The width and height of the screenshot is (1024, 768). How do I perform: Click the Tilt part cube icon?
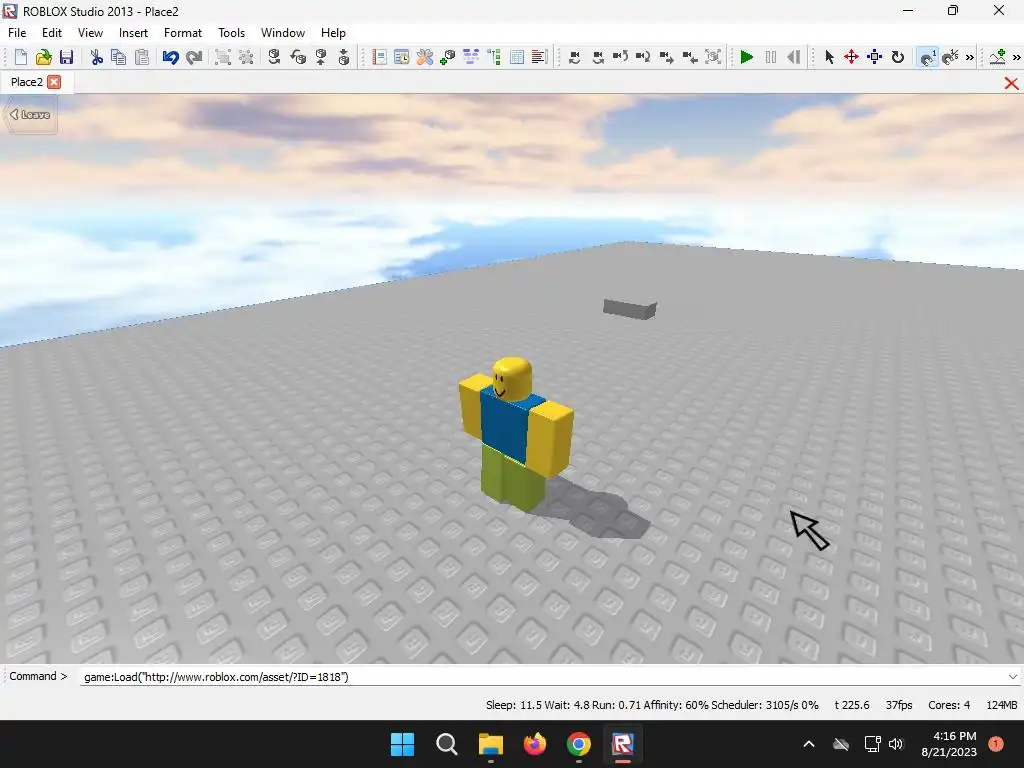(x=298, y=57)
